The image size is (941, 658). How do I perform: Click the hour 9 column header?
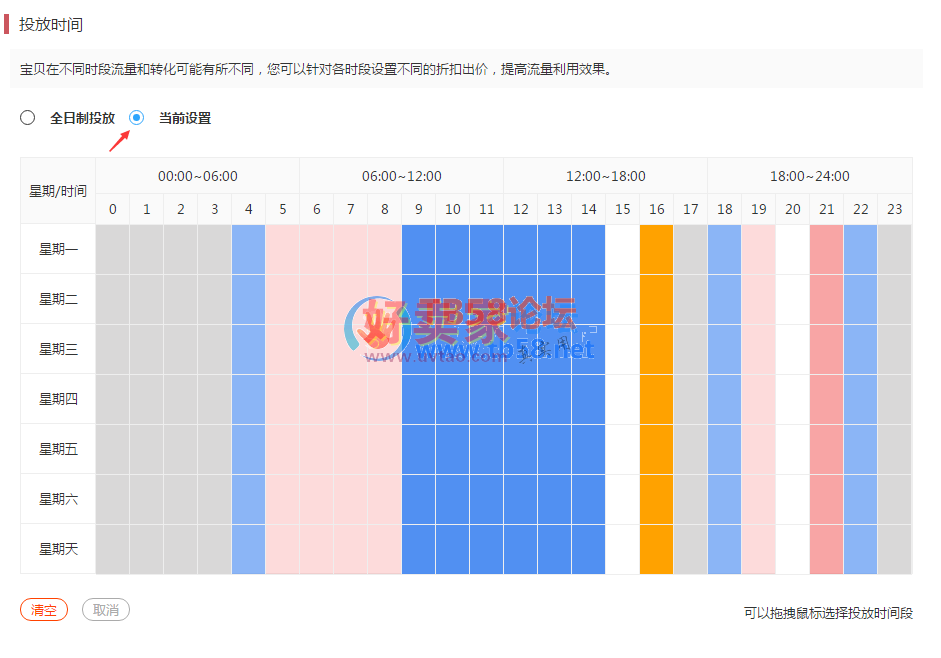coord(418,209)
